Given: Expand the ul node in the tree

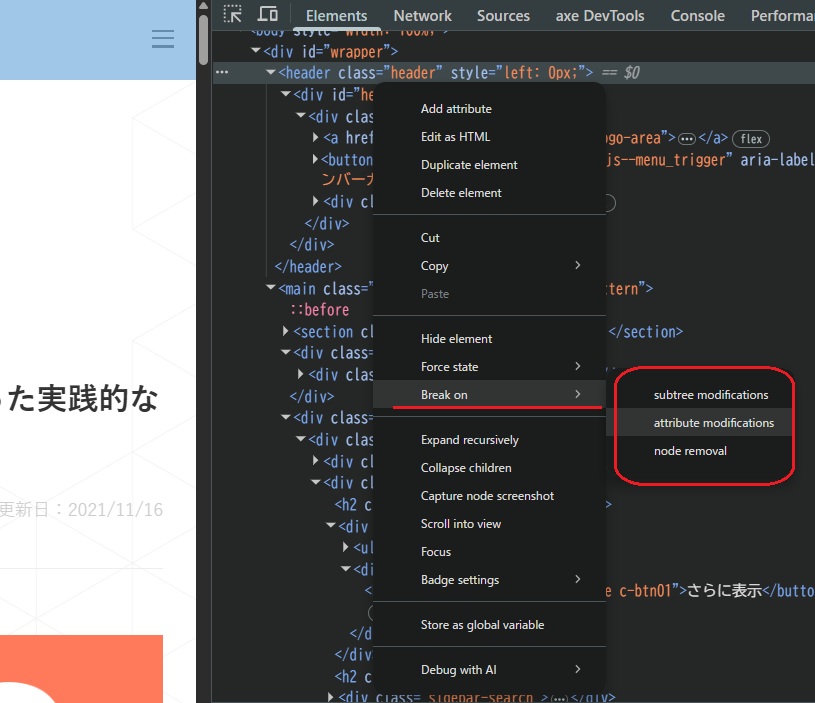Looking at the screenshot, I should 346,547.
